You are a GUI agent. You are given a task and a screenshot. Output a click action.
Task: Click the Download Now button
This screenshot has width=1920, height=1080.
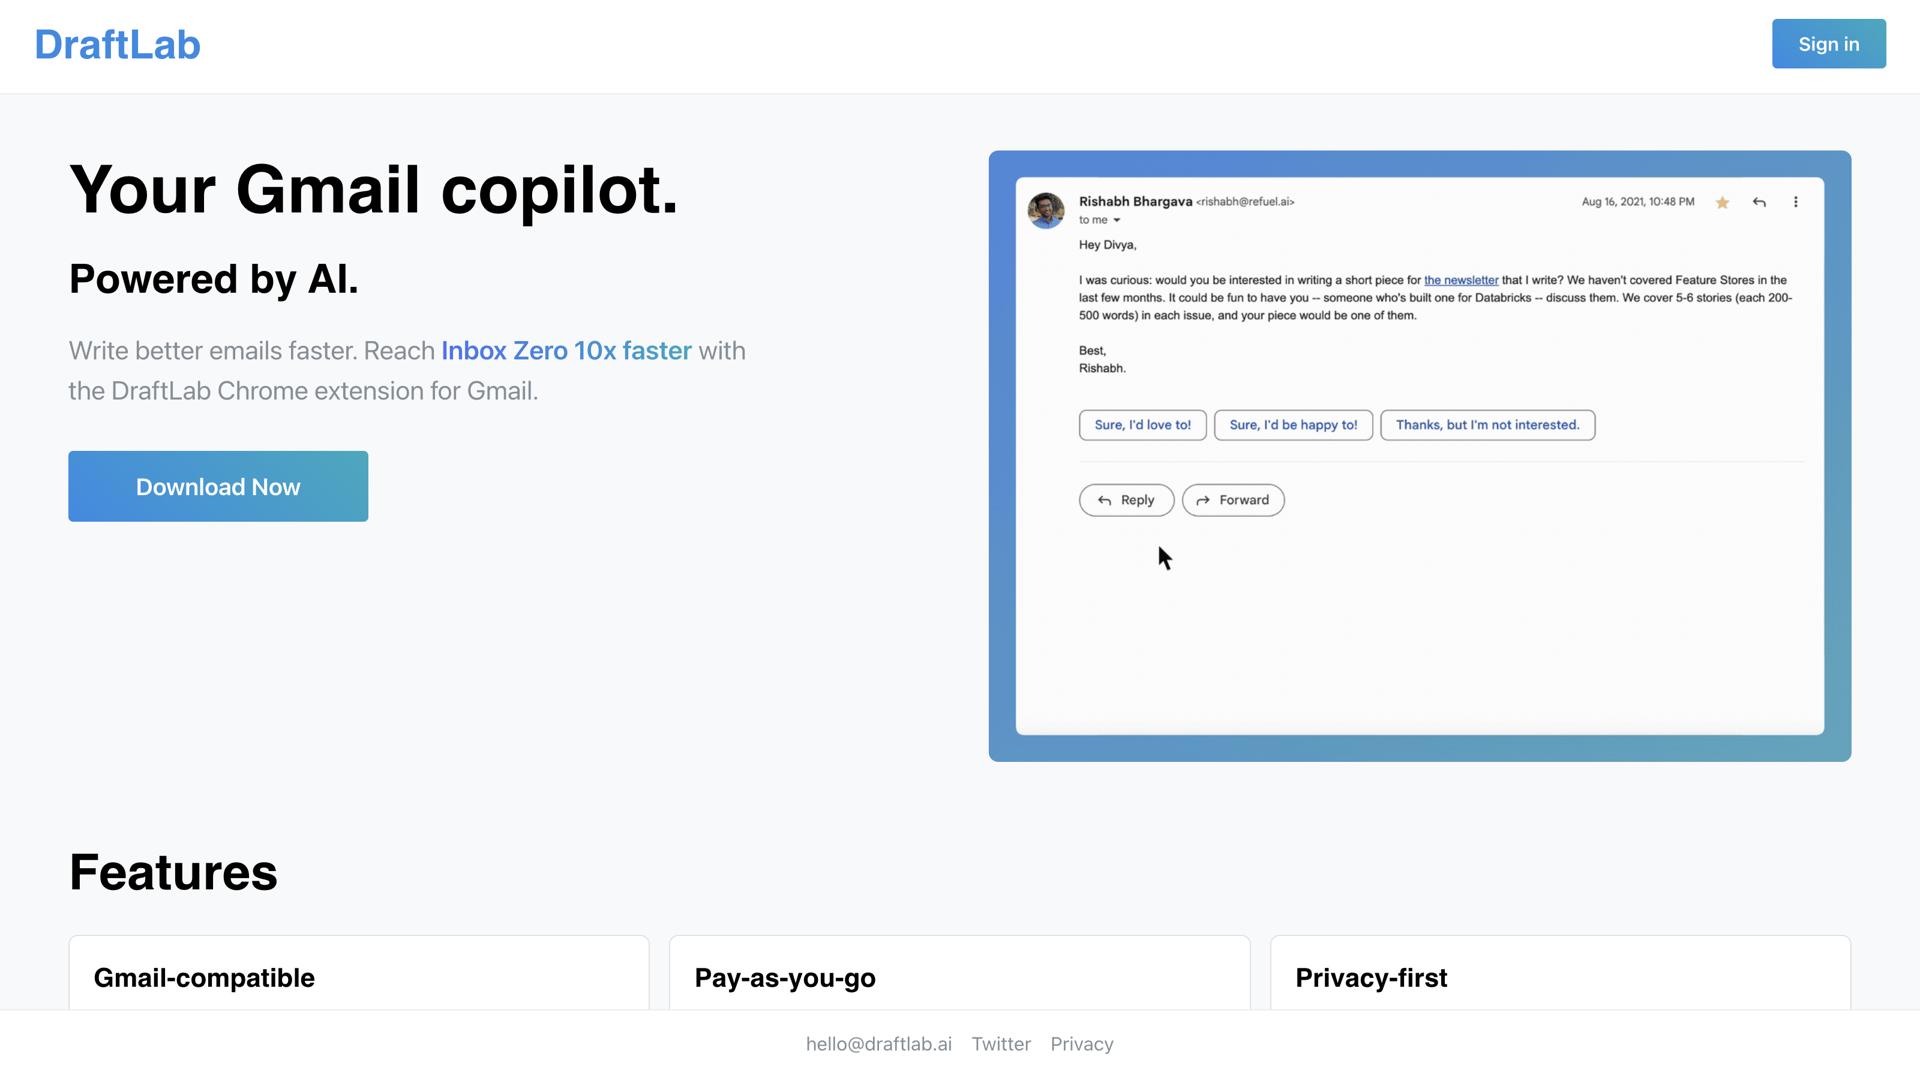(218, 486)
